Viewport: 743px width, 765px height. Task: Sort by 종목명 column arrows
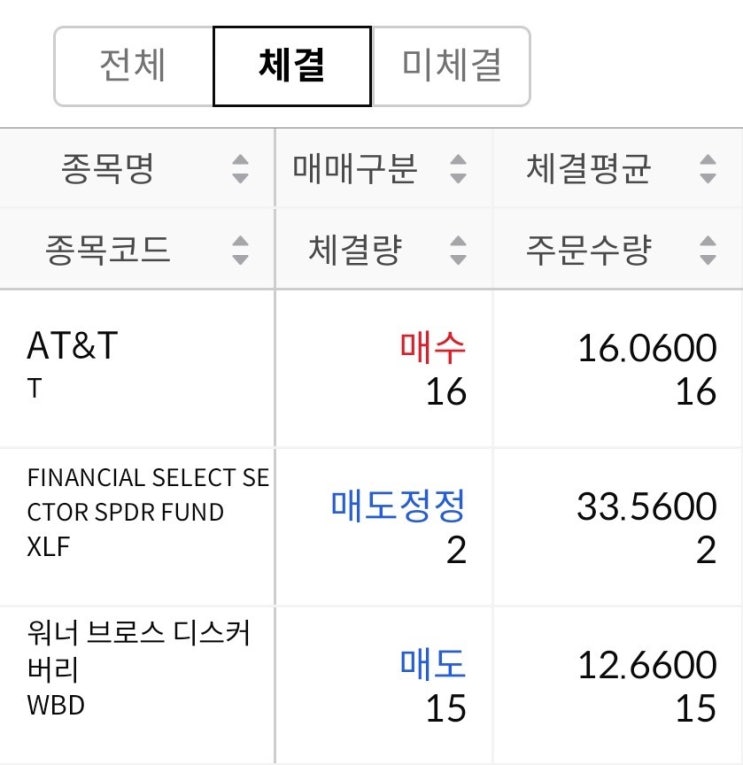tap(240, 168)
